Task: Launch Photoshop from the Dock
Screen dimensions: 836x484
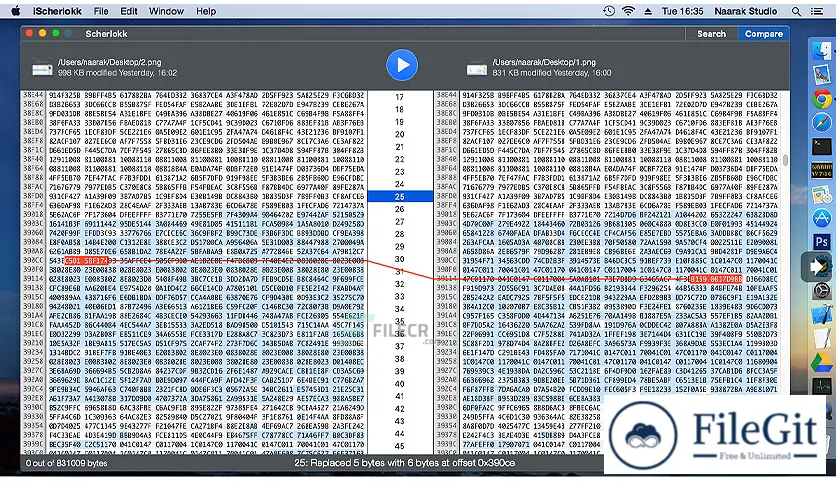Action: click(822, 242)
